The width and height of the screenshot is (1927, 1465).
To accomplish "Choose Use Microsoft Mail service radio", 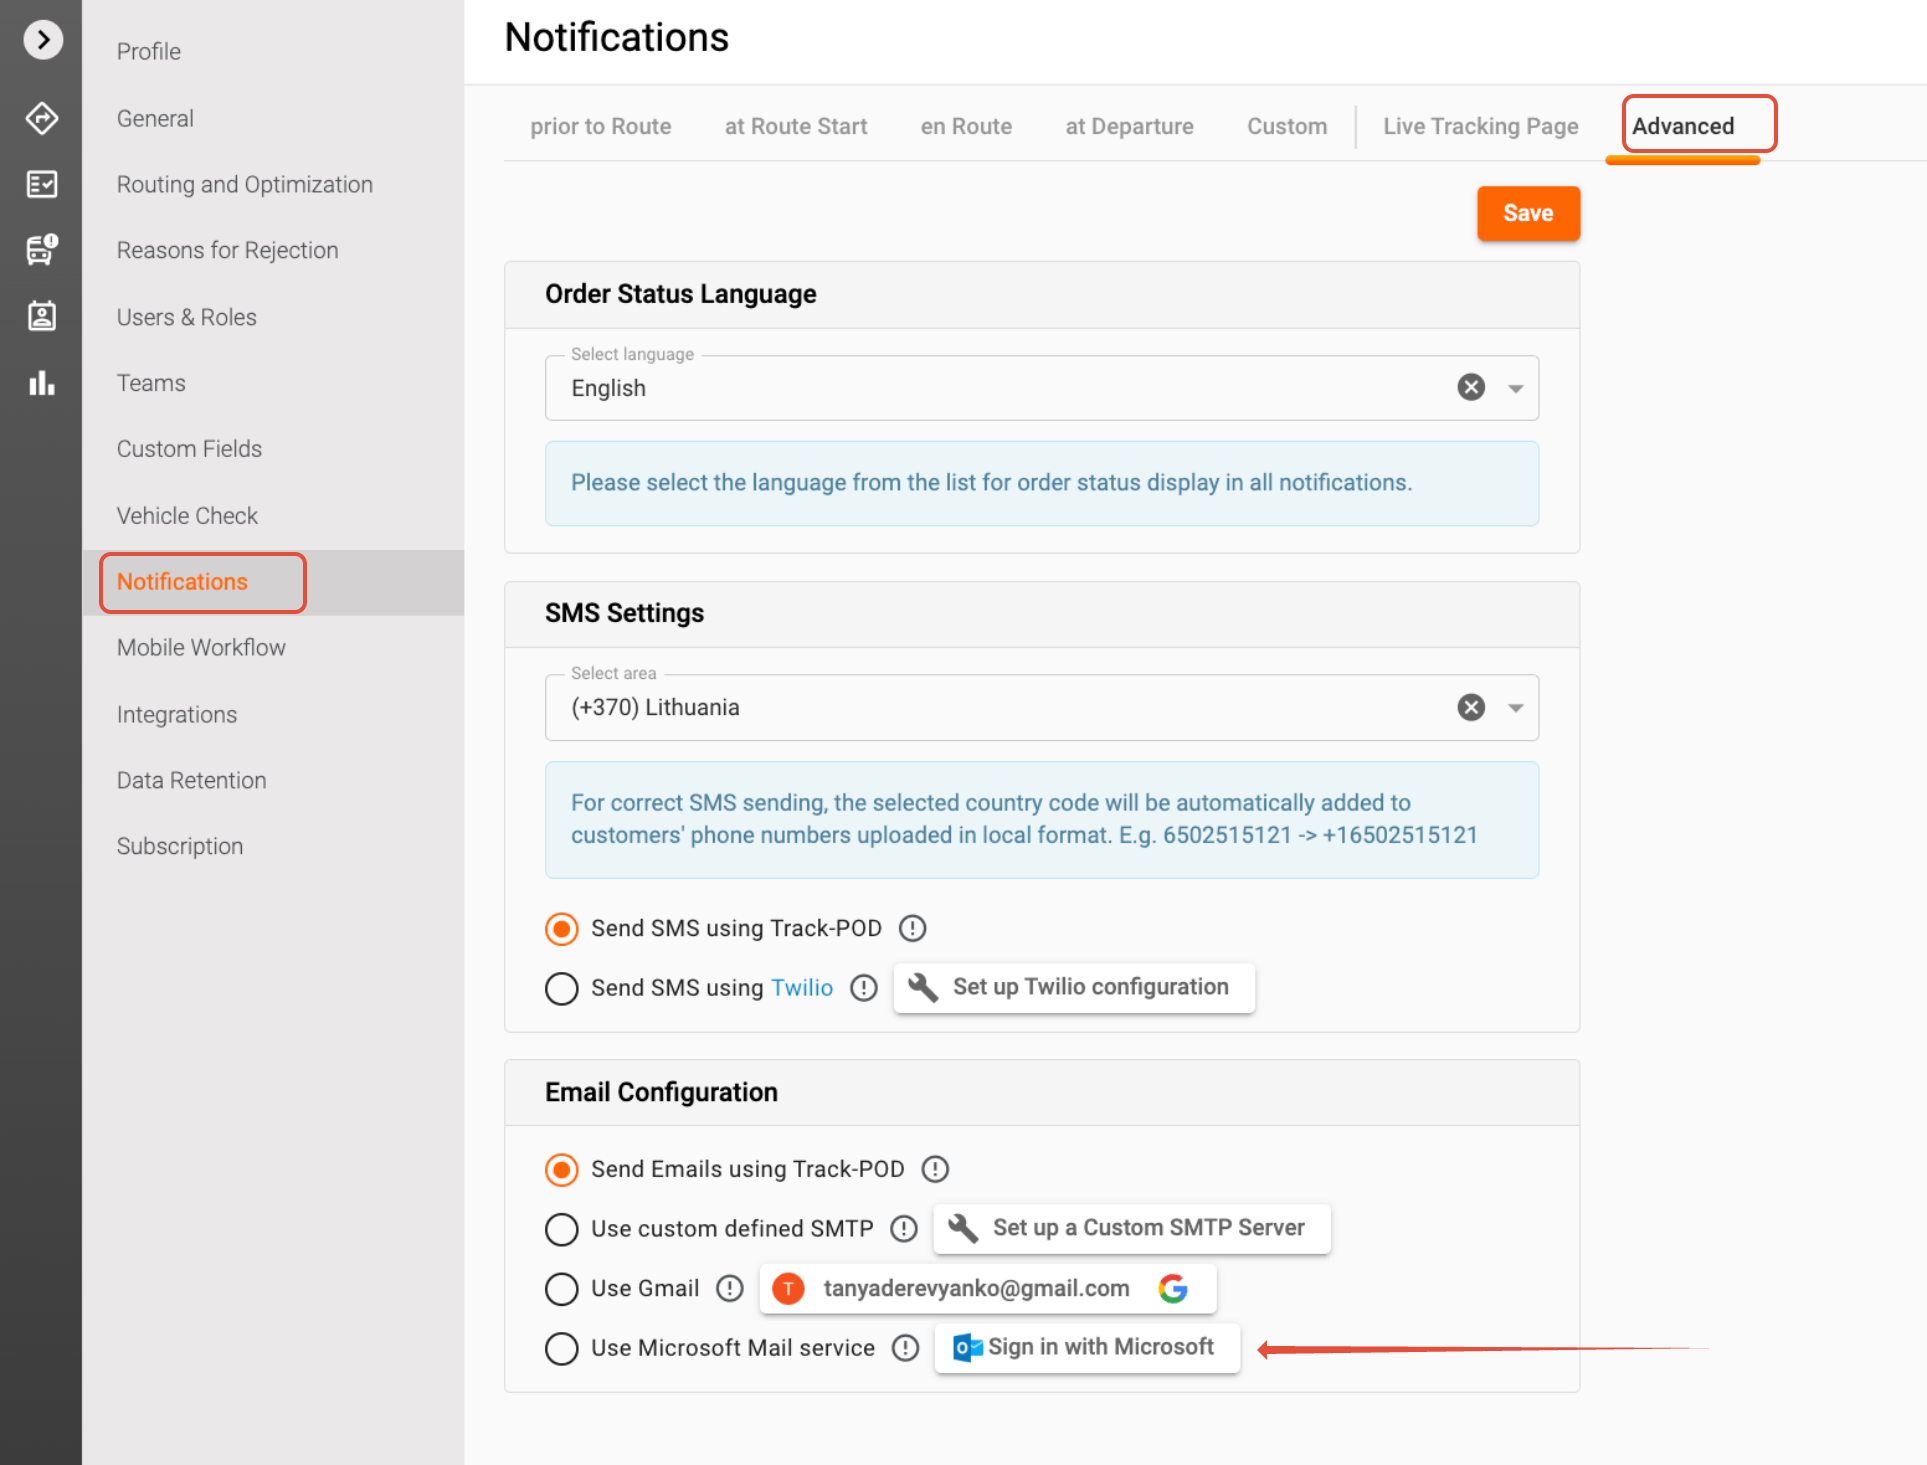I will [562, 1348].
